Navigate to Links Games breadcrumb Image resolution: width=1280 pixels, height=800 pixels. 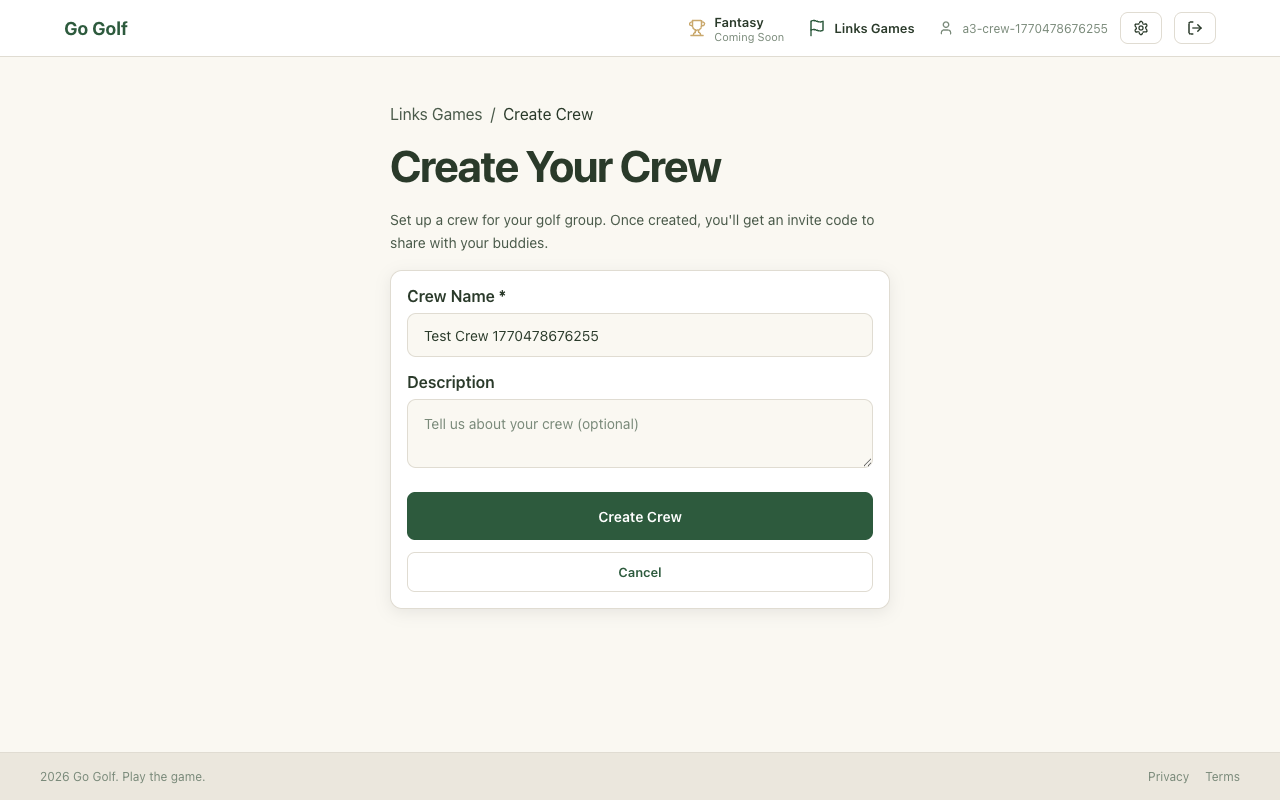click(436, 114)
